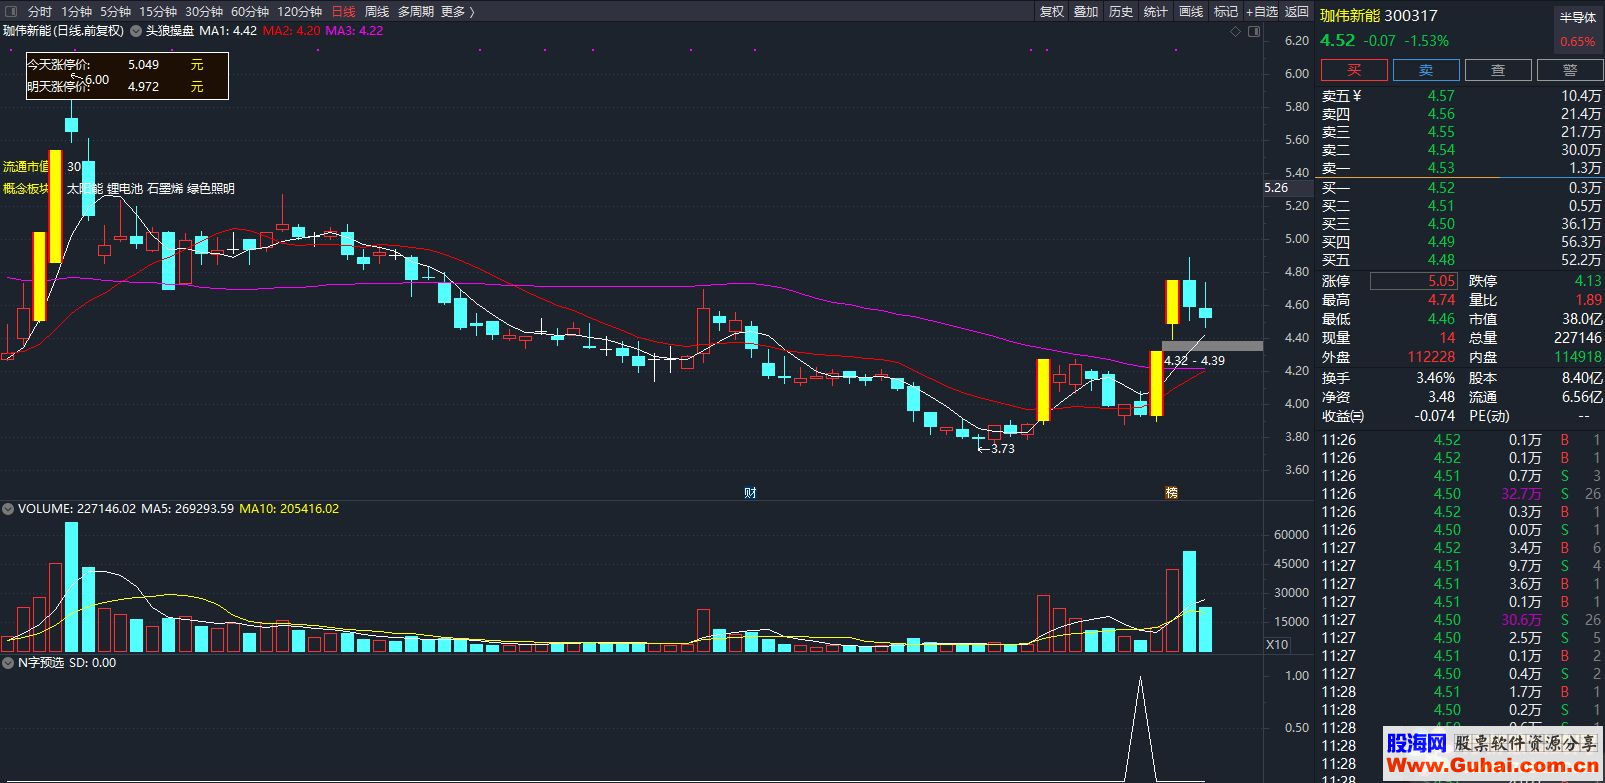The image size is (1605, 783).
Task: Click the 锂电池 concept label
Action: point(125,188)
